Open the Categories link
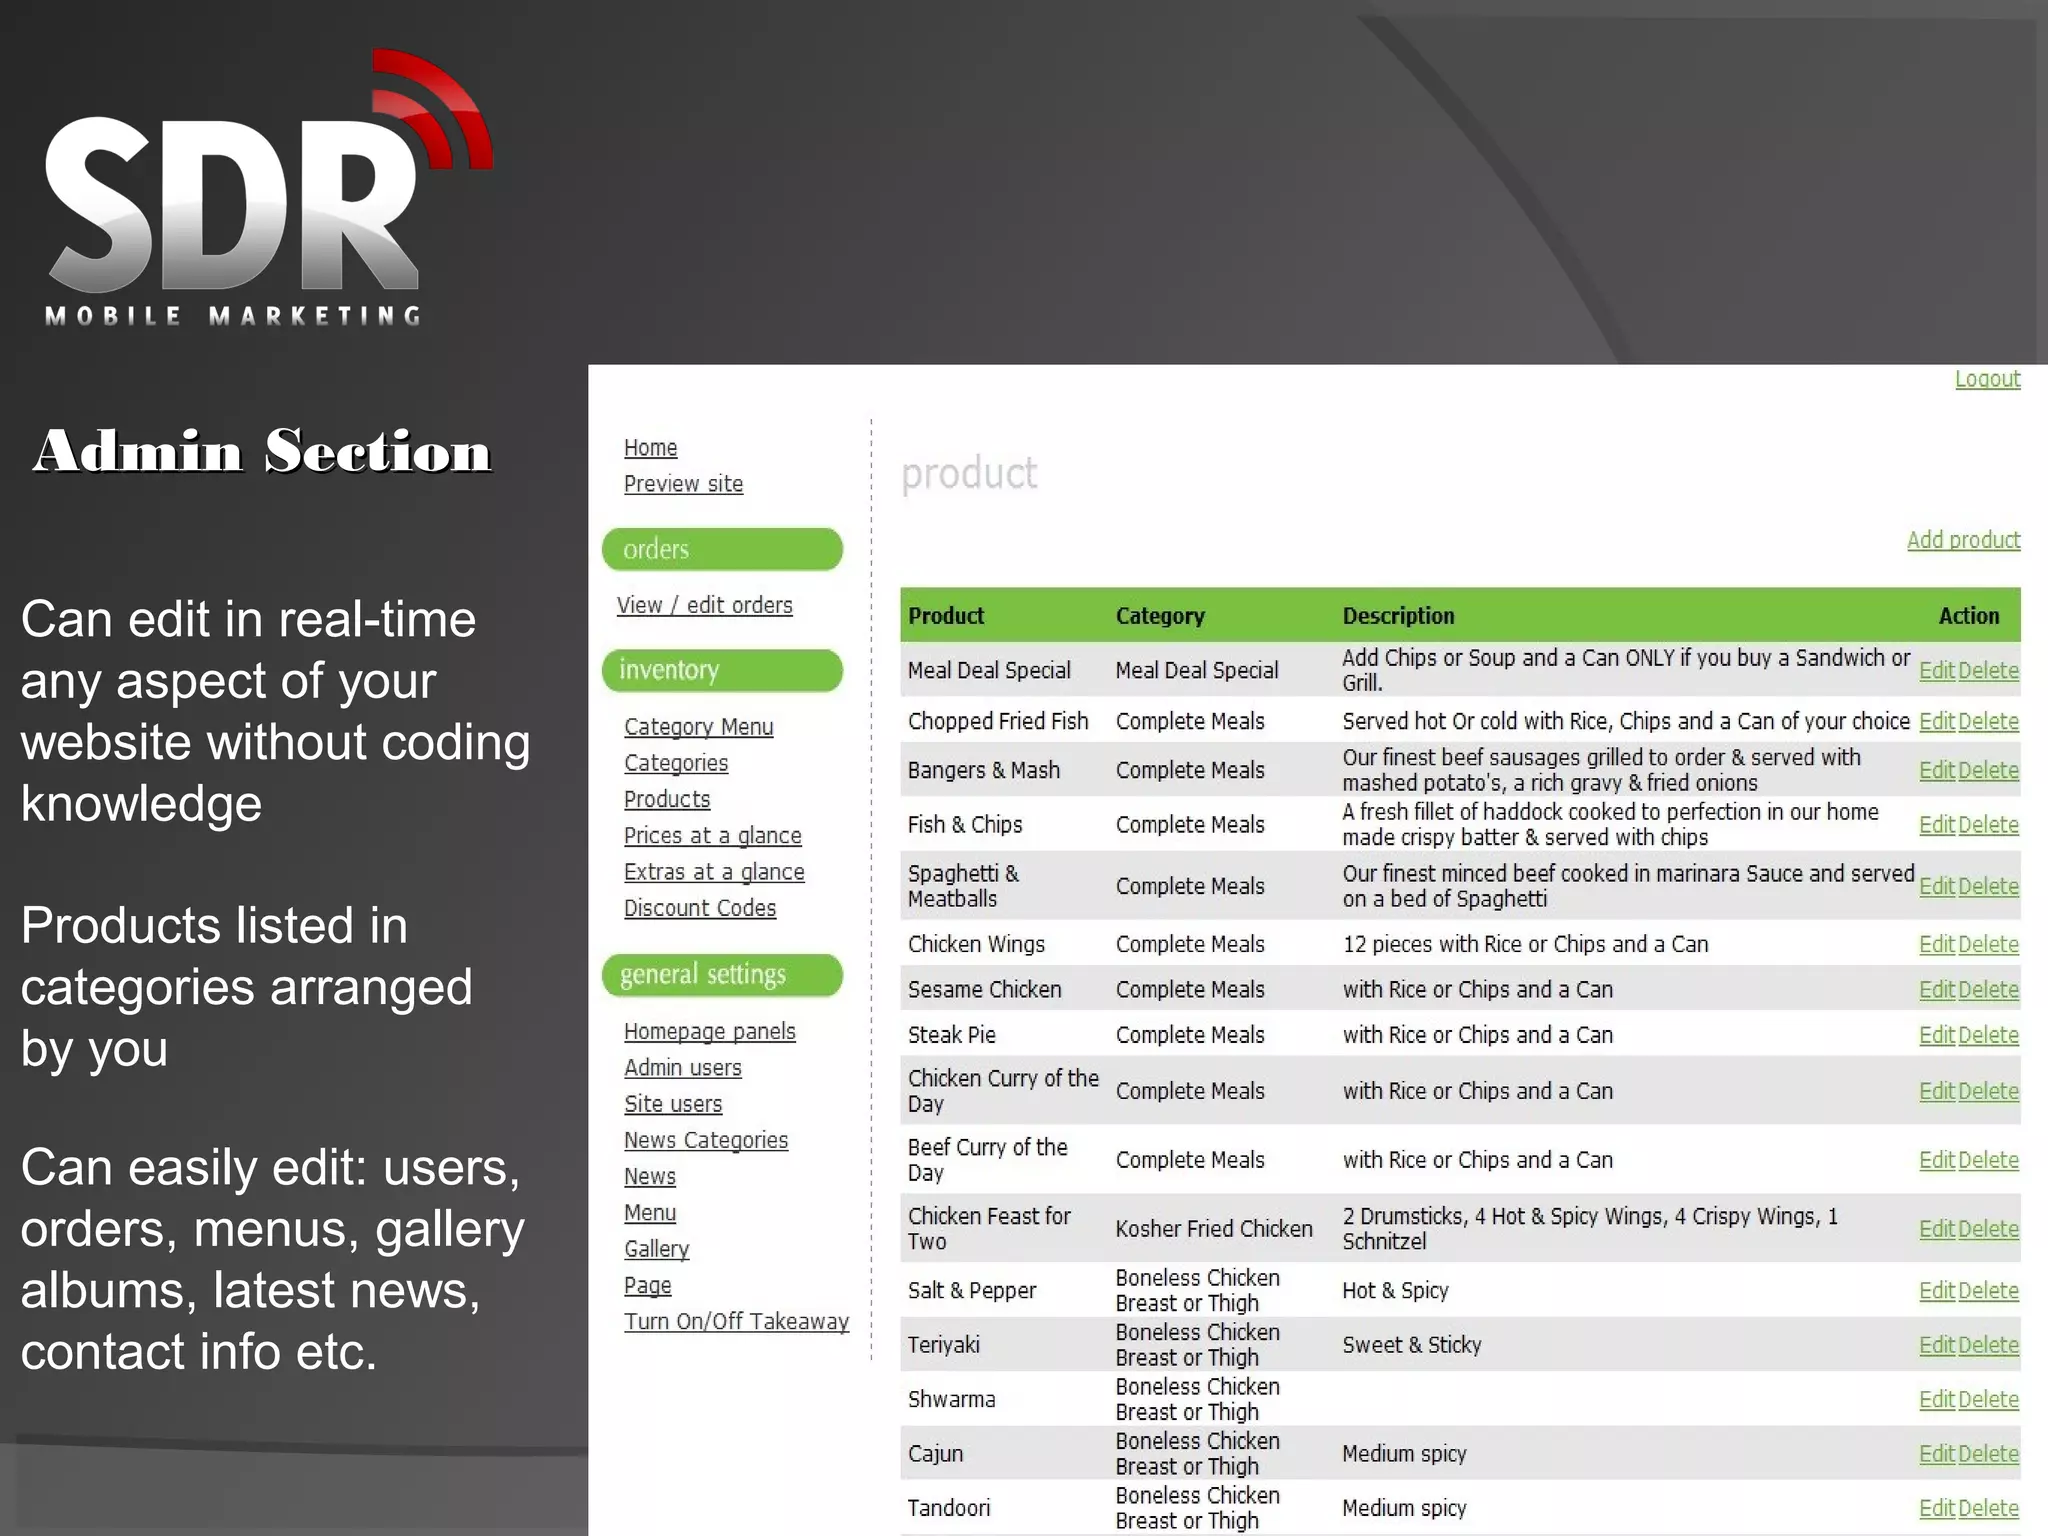The height and width of the screenshot is (1536, 2048). (x=675, y=763)
